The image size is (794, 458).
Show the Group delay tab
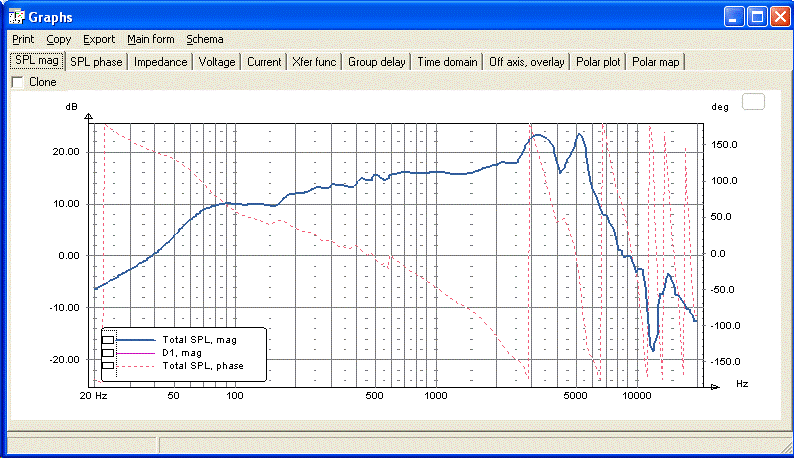coord(377,62)
